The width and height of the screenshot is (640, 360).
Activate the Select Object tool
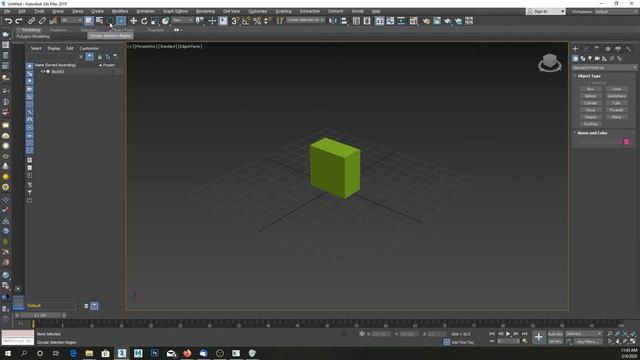click(x=89, y=21)
